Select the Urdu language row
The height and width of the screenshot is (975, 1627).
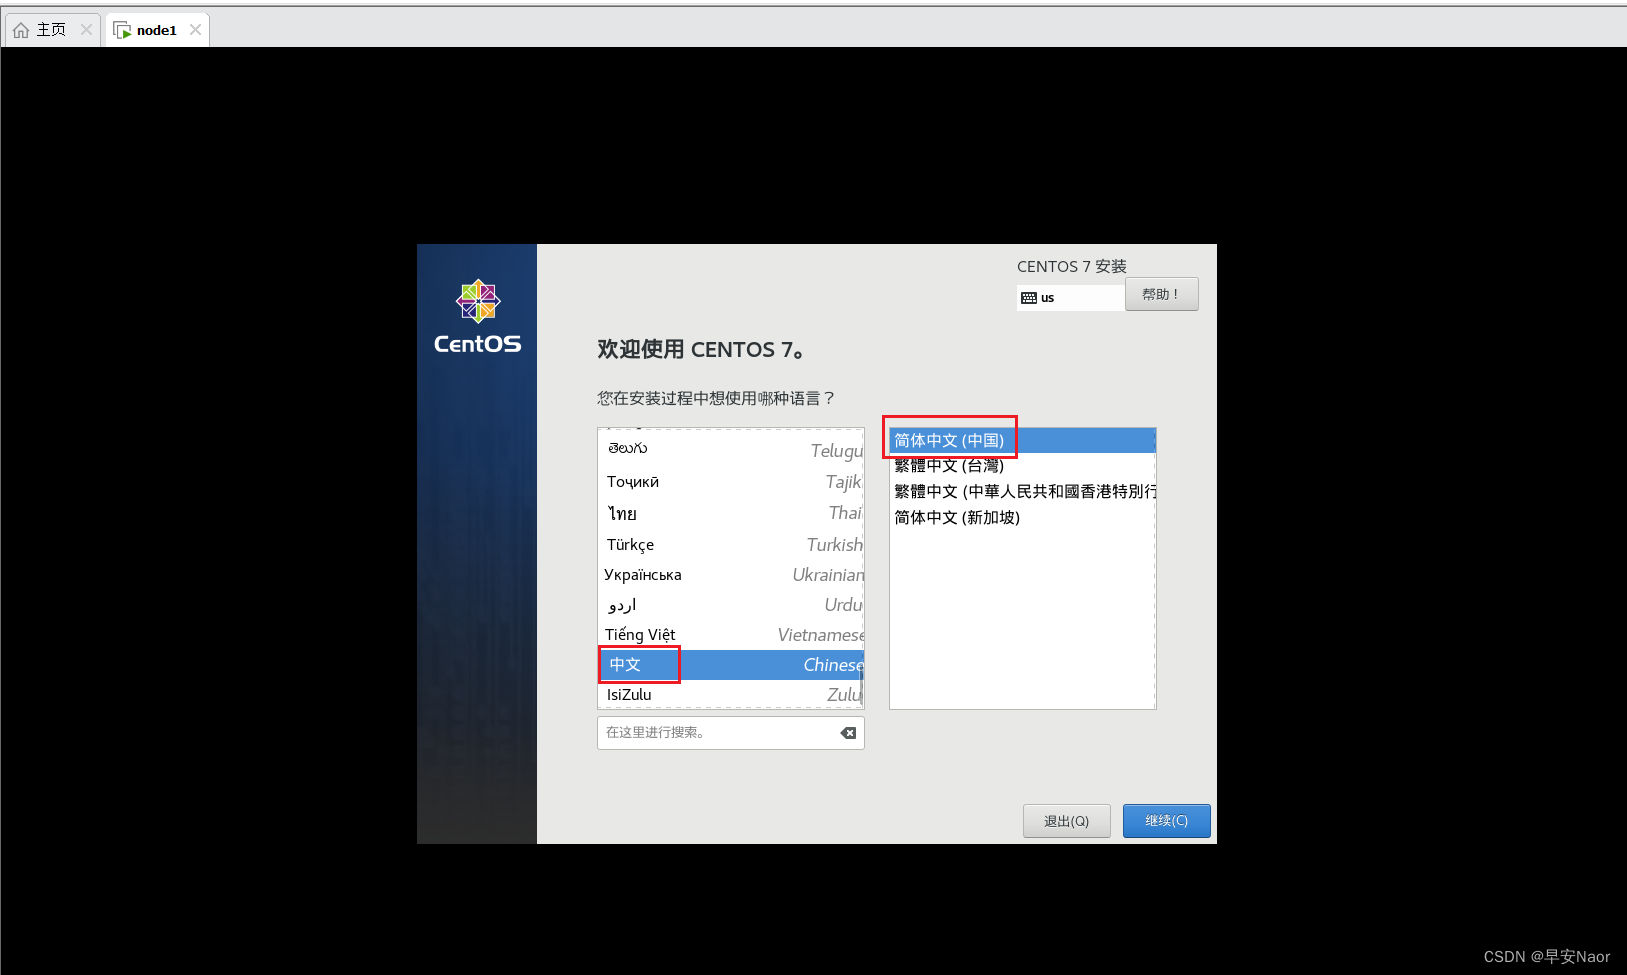tap(731, 605)
